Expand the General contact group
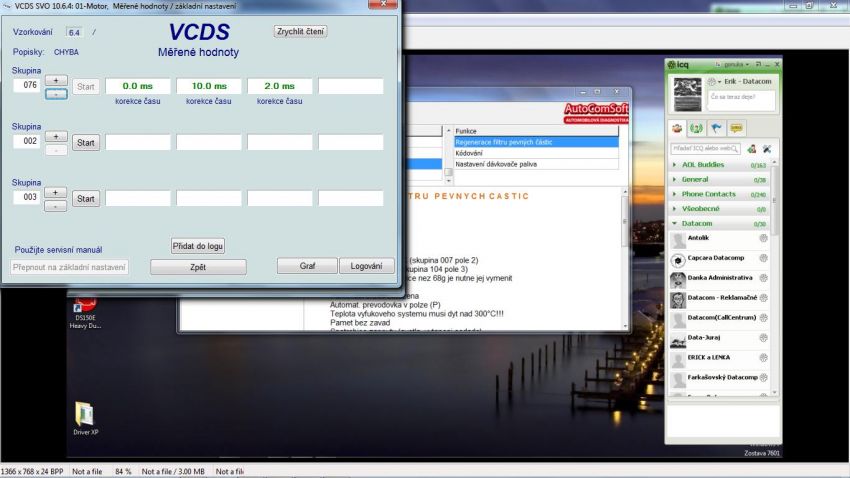 pos(674,179)
